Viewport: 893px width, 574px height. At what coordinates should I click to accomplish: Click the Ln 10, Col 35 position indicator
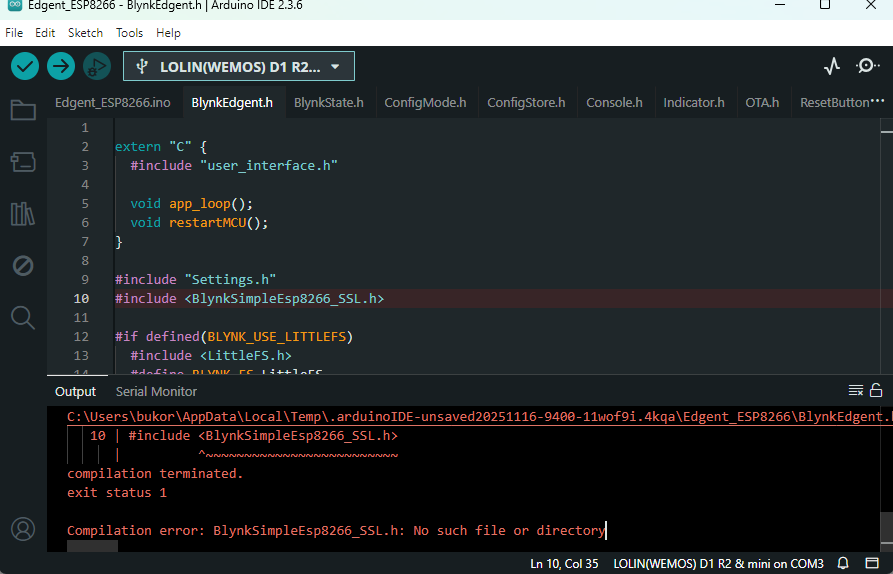(x=564, y=563)
